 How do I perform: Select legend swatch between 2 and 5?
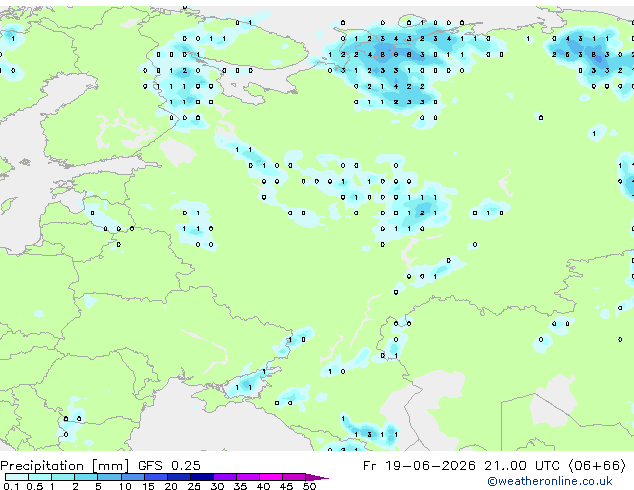[x=86, y=477]
